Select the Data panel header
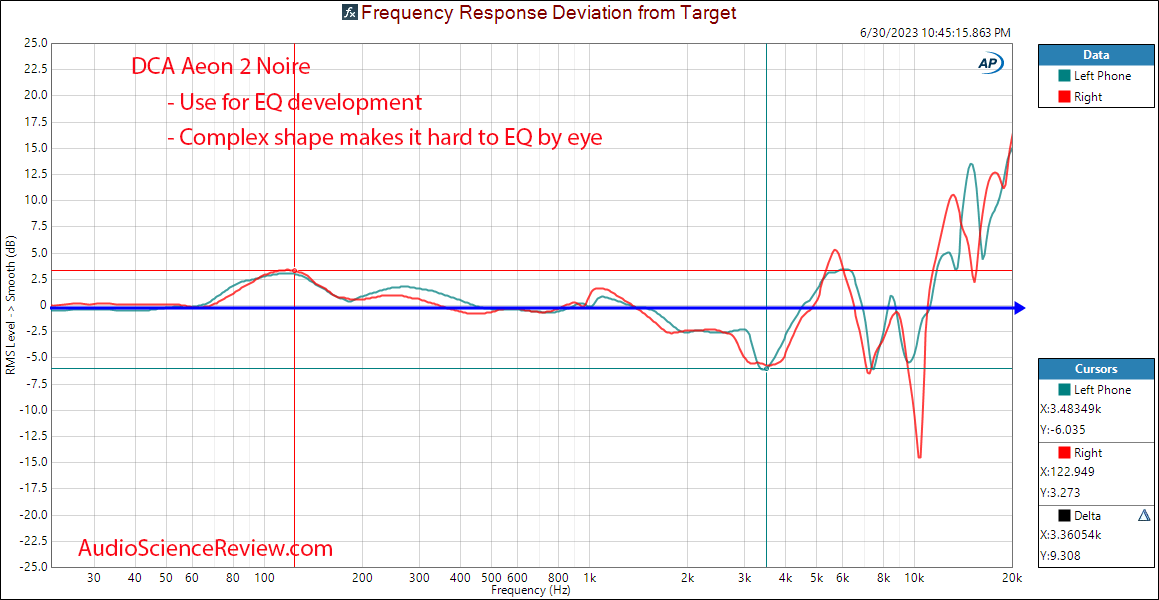1159x600 pixels. tap(1095, 55)
